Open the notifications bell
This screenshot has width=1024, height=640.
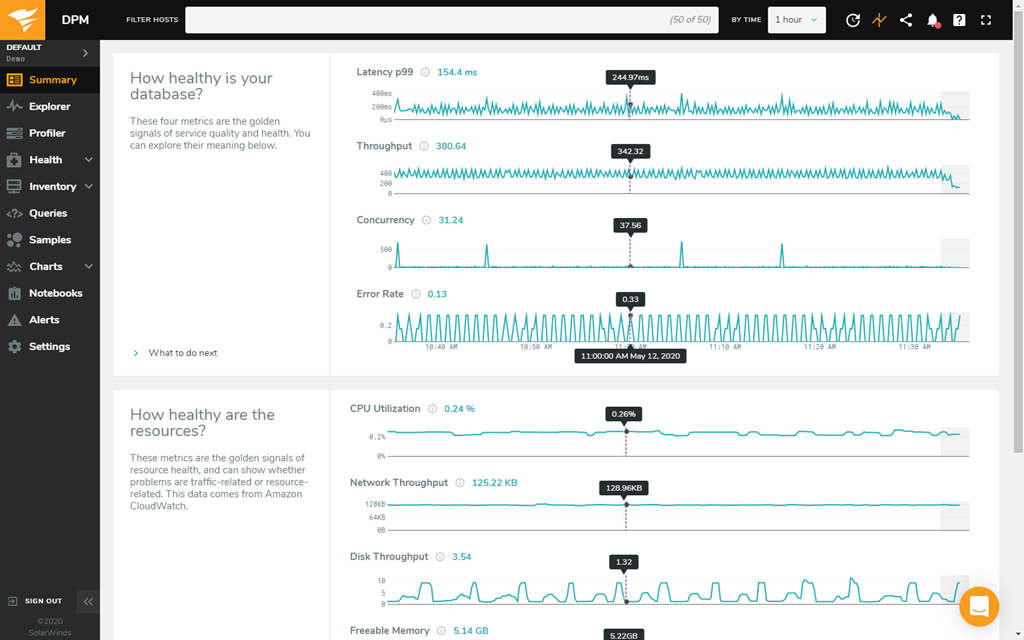[933, 20]
